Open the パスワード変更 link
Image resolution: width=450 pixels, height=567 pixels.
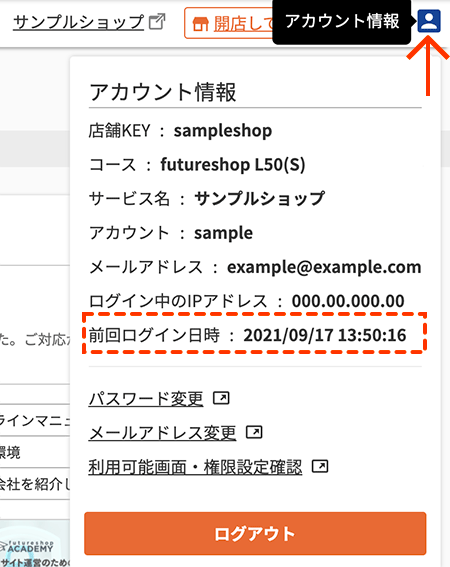(146, 398)
